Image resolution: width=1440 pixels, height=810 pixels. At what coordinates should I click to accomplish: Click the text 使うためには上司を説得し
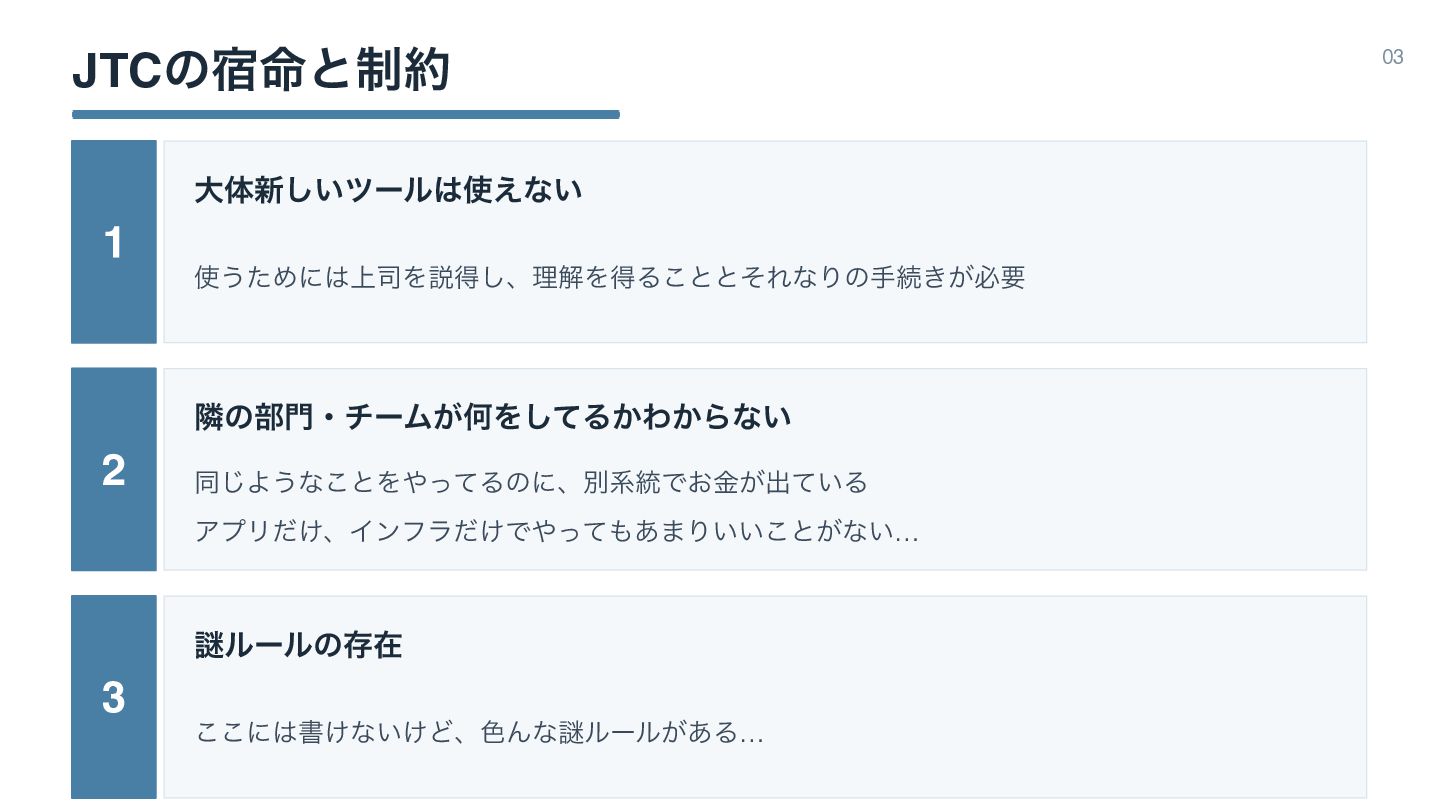pyautogui.click(x=350, y=277)
